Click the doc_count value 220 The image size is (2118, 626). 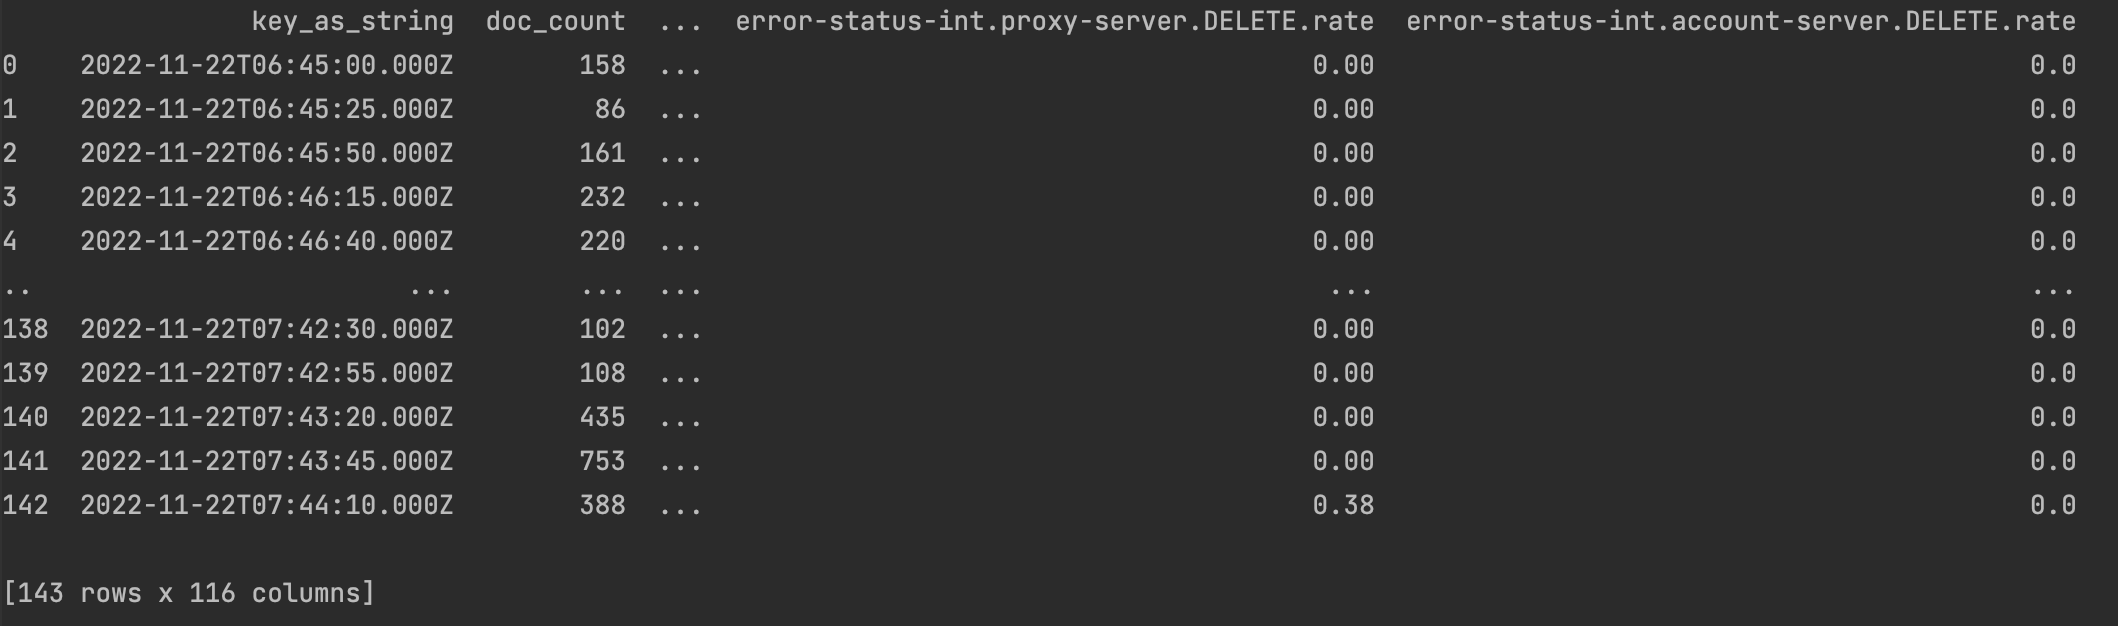click(602, 241)
